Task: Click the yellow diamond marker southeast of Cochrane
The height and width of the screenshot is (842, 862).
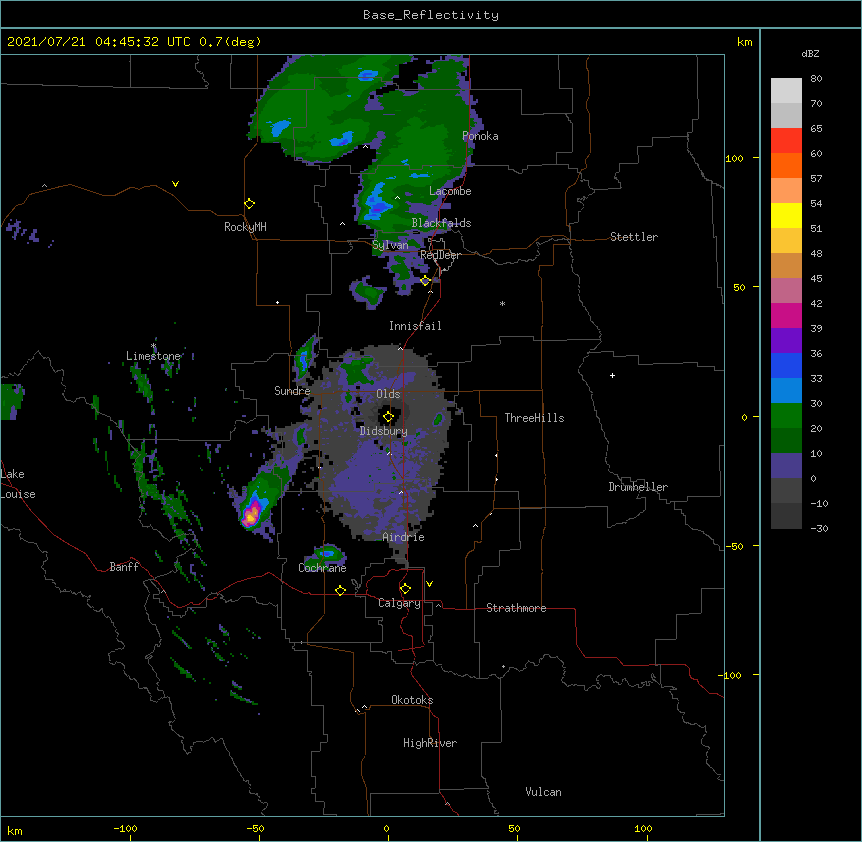Action: (340, 590)
